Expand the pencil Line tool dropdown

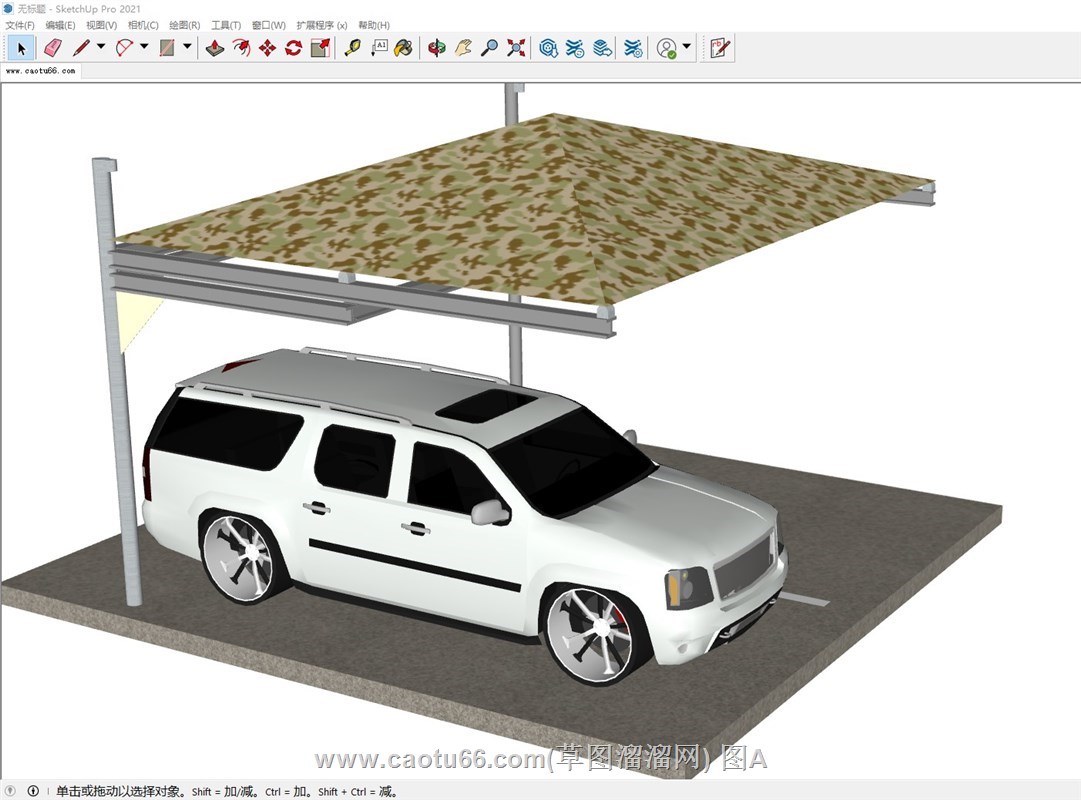tap(101, 47)
